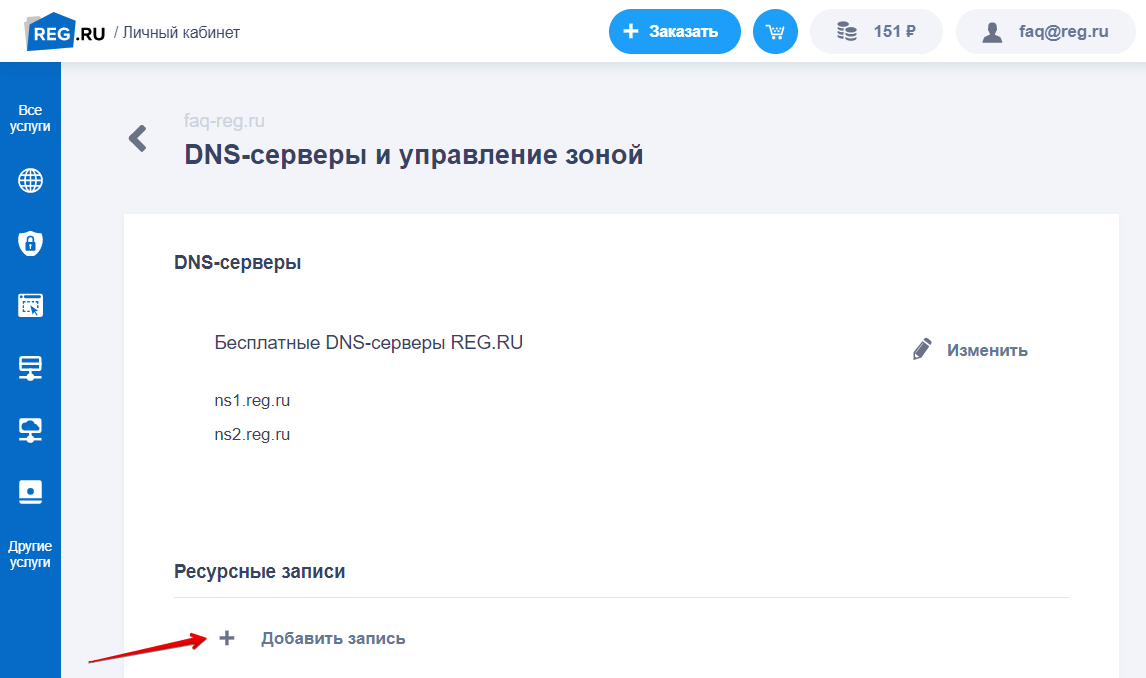Click the faq-reg.ru domain breadcrumb
The image size is (1146, 678).
click(x=224, y=121)
